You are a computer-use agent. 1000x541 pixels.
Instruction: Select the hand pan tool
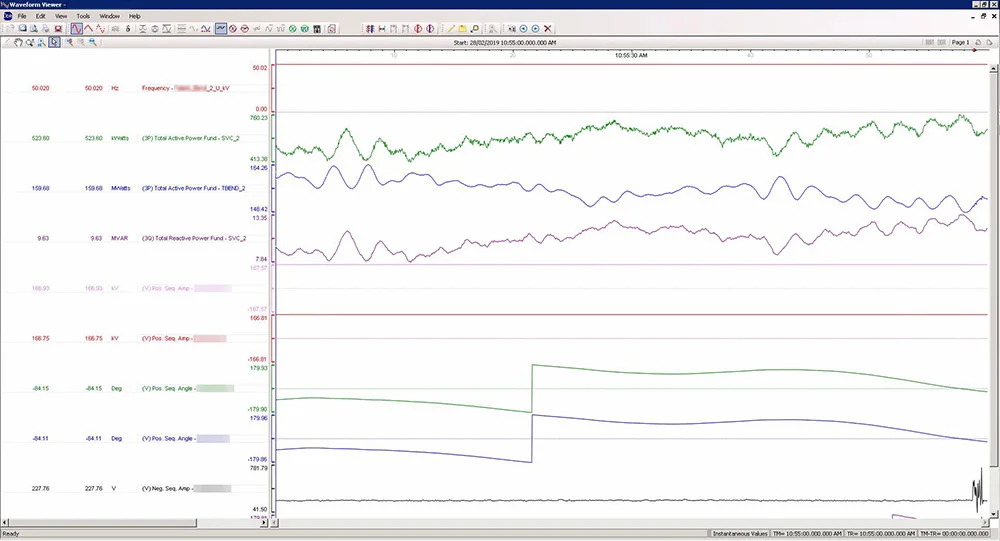tap(18, 42)
